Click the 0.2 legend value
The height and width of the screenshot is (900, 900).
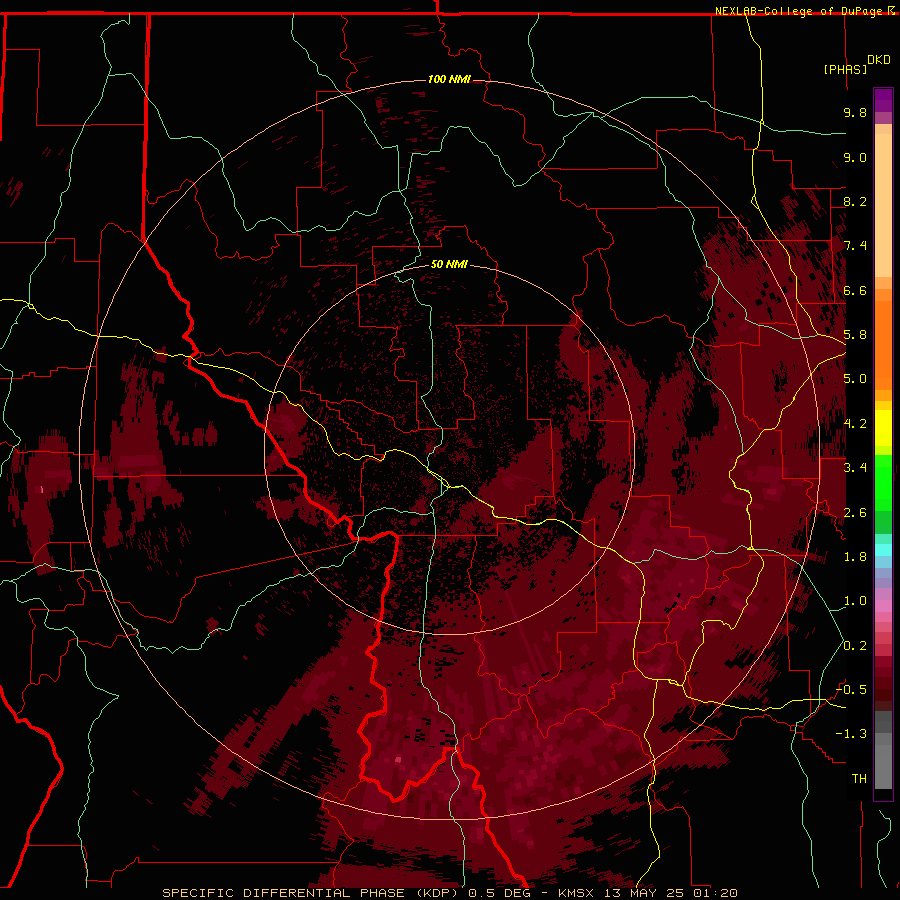click(855, 646)
